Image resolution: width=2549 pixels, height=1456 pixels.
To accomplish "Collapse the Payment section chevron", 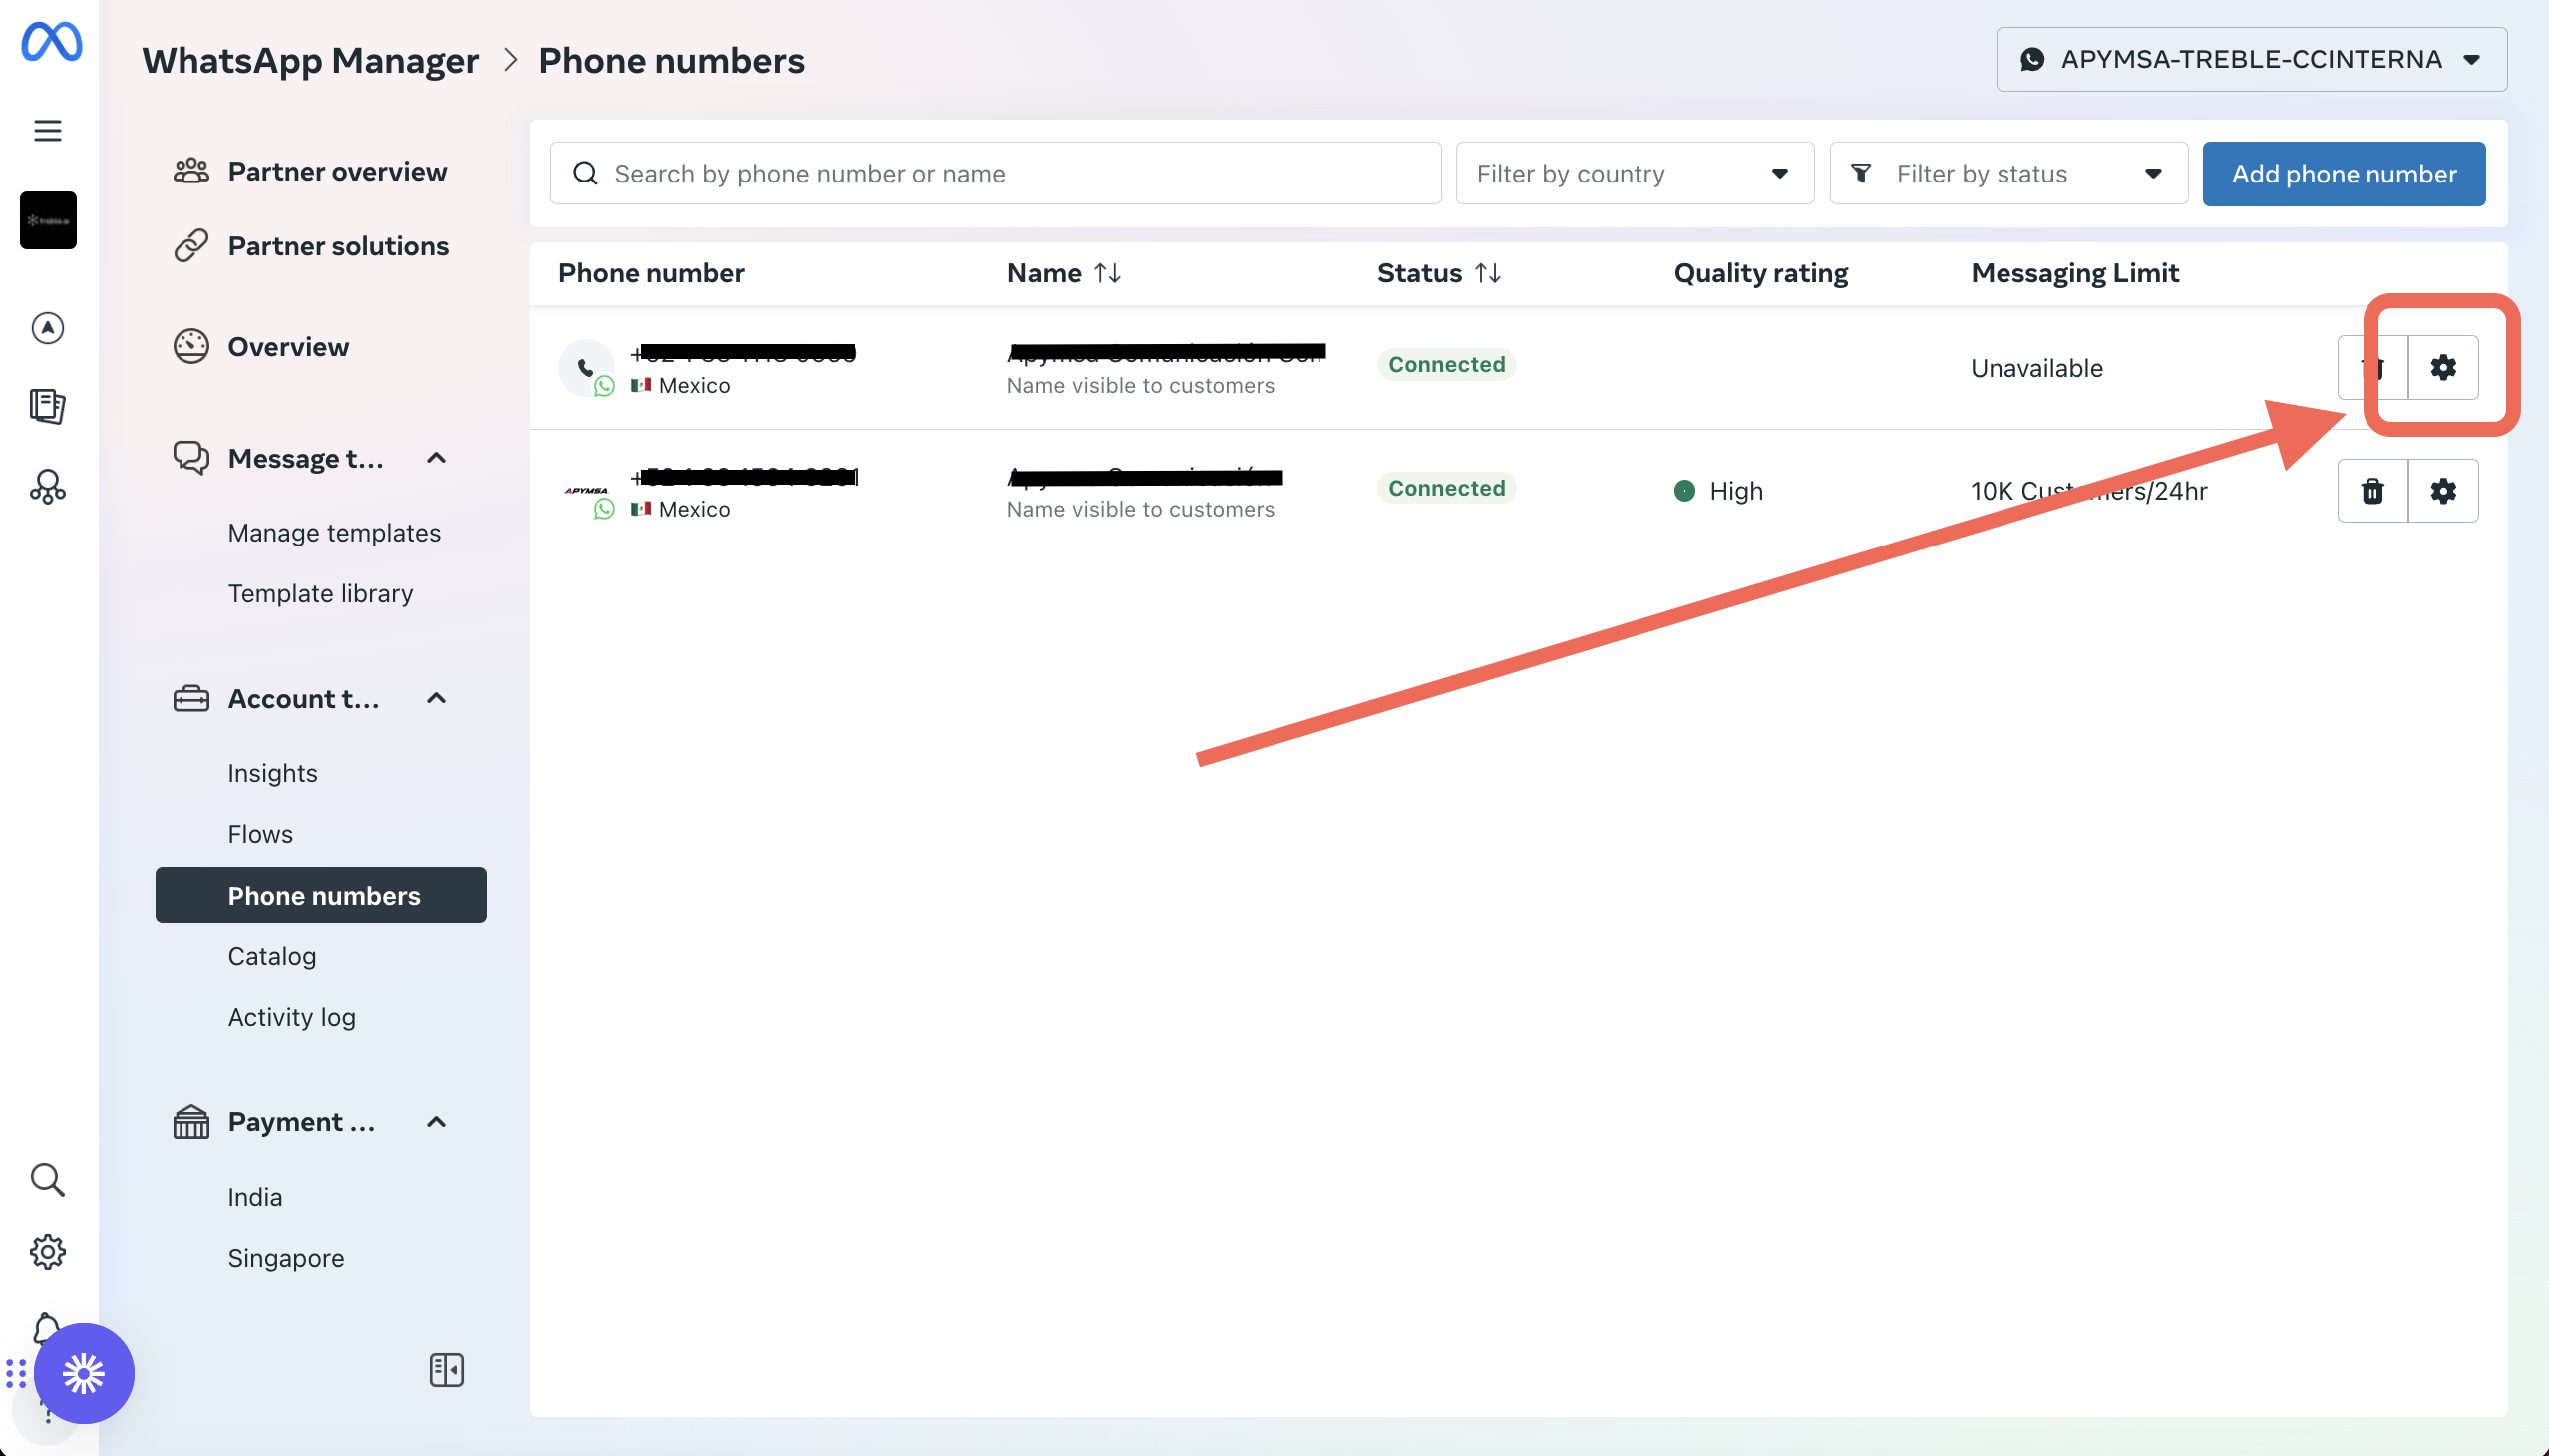I will 436,1122.
